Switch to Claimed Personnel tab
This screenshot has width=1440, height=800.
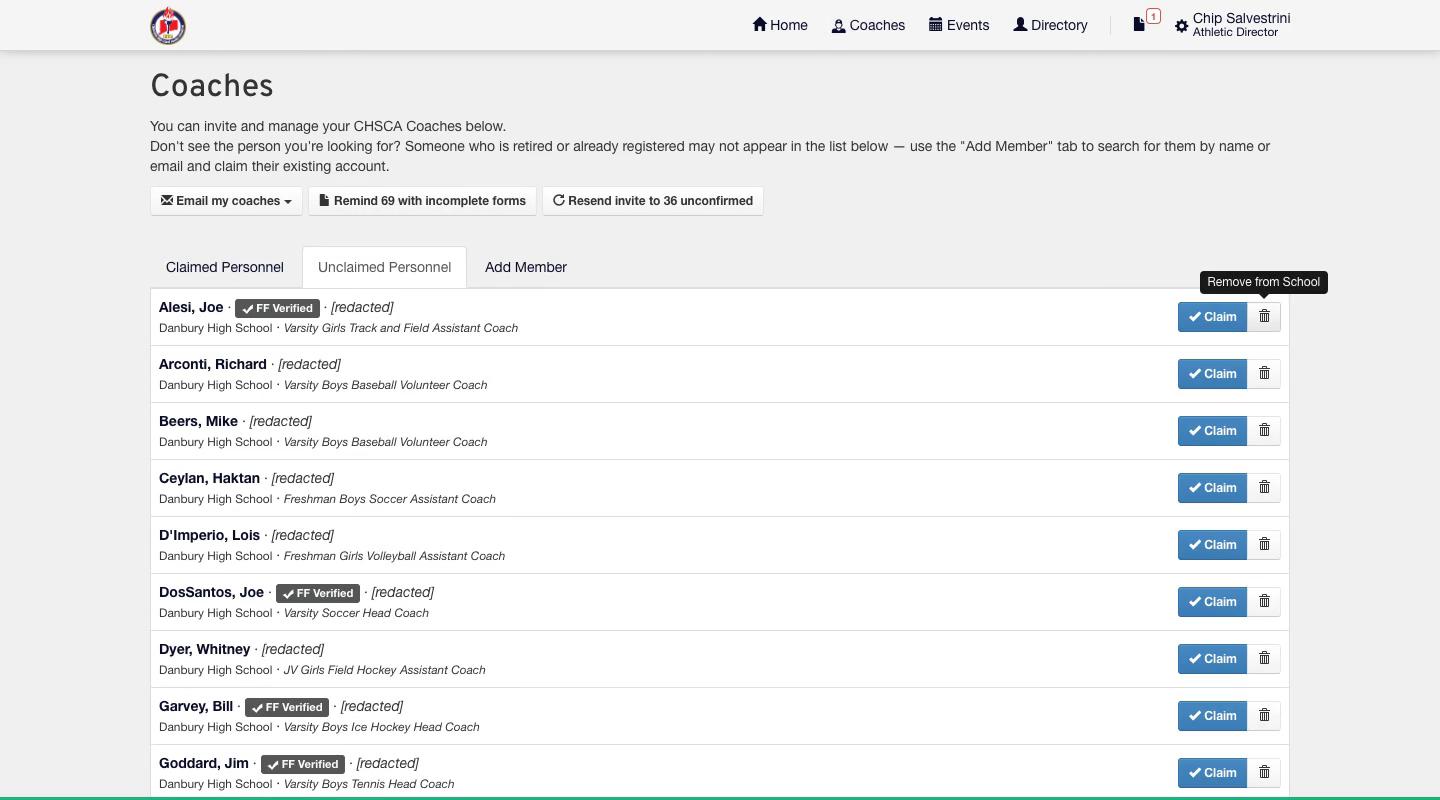[x=225, y=267]
